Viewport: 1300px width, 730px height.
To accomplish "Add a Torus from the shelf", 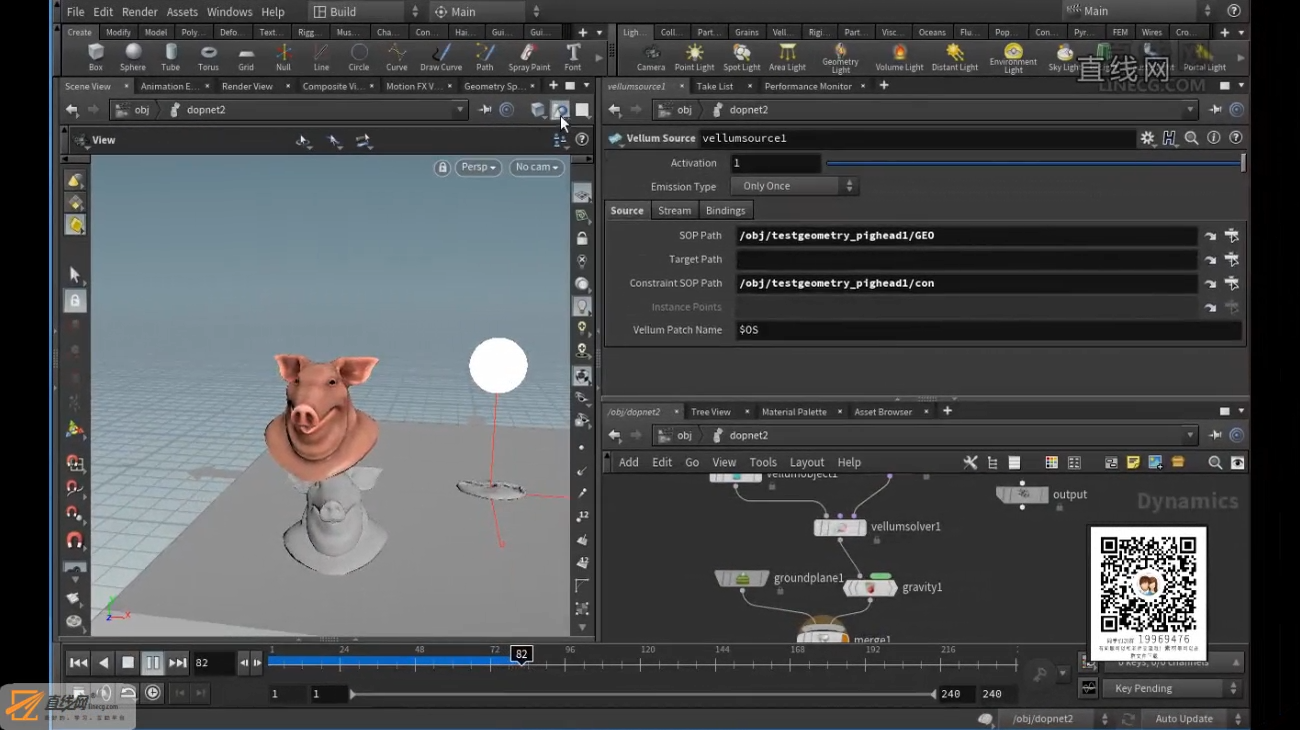I will point(208,57).
